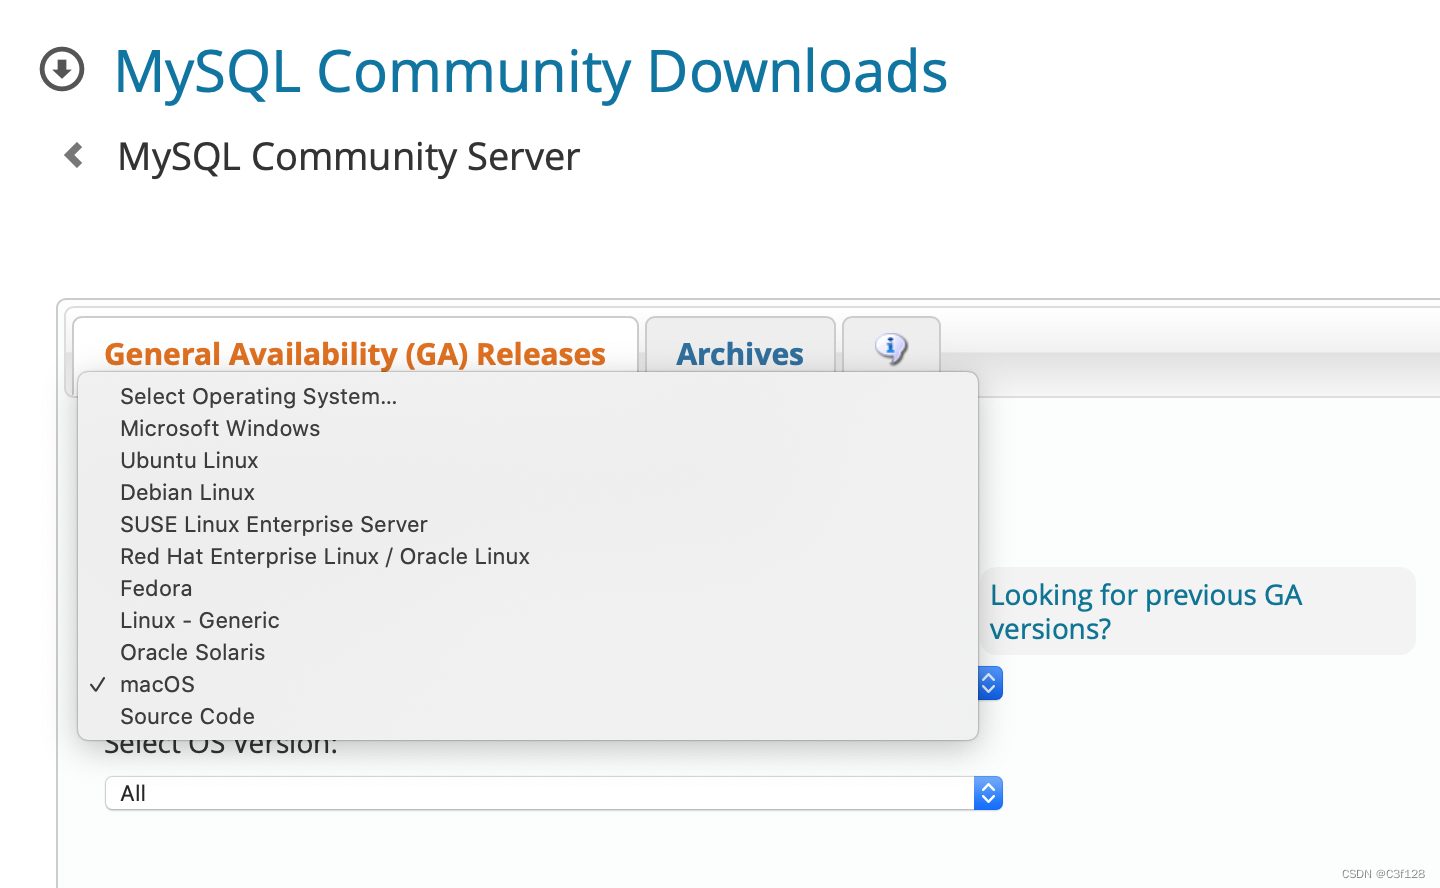Select Ubuntu Linux from the OS list
Image resolution: width=1440 pixels, height=888 pixels.
(x=528, y=460)
